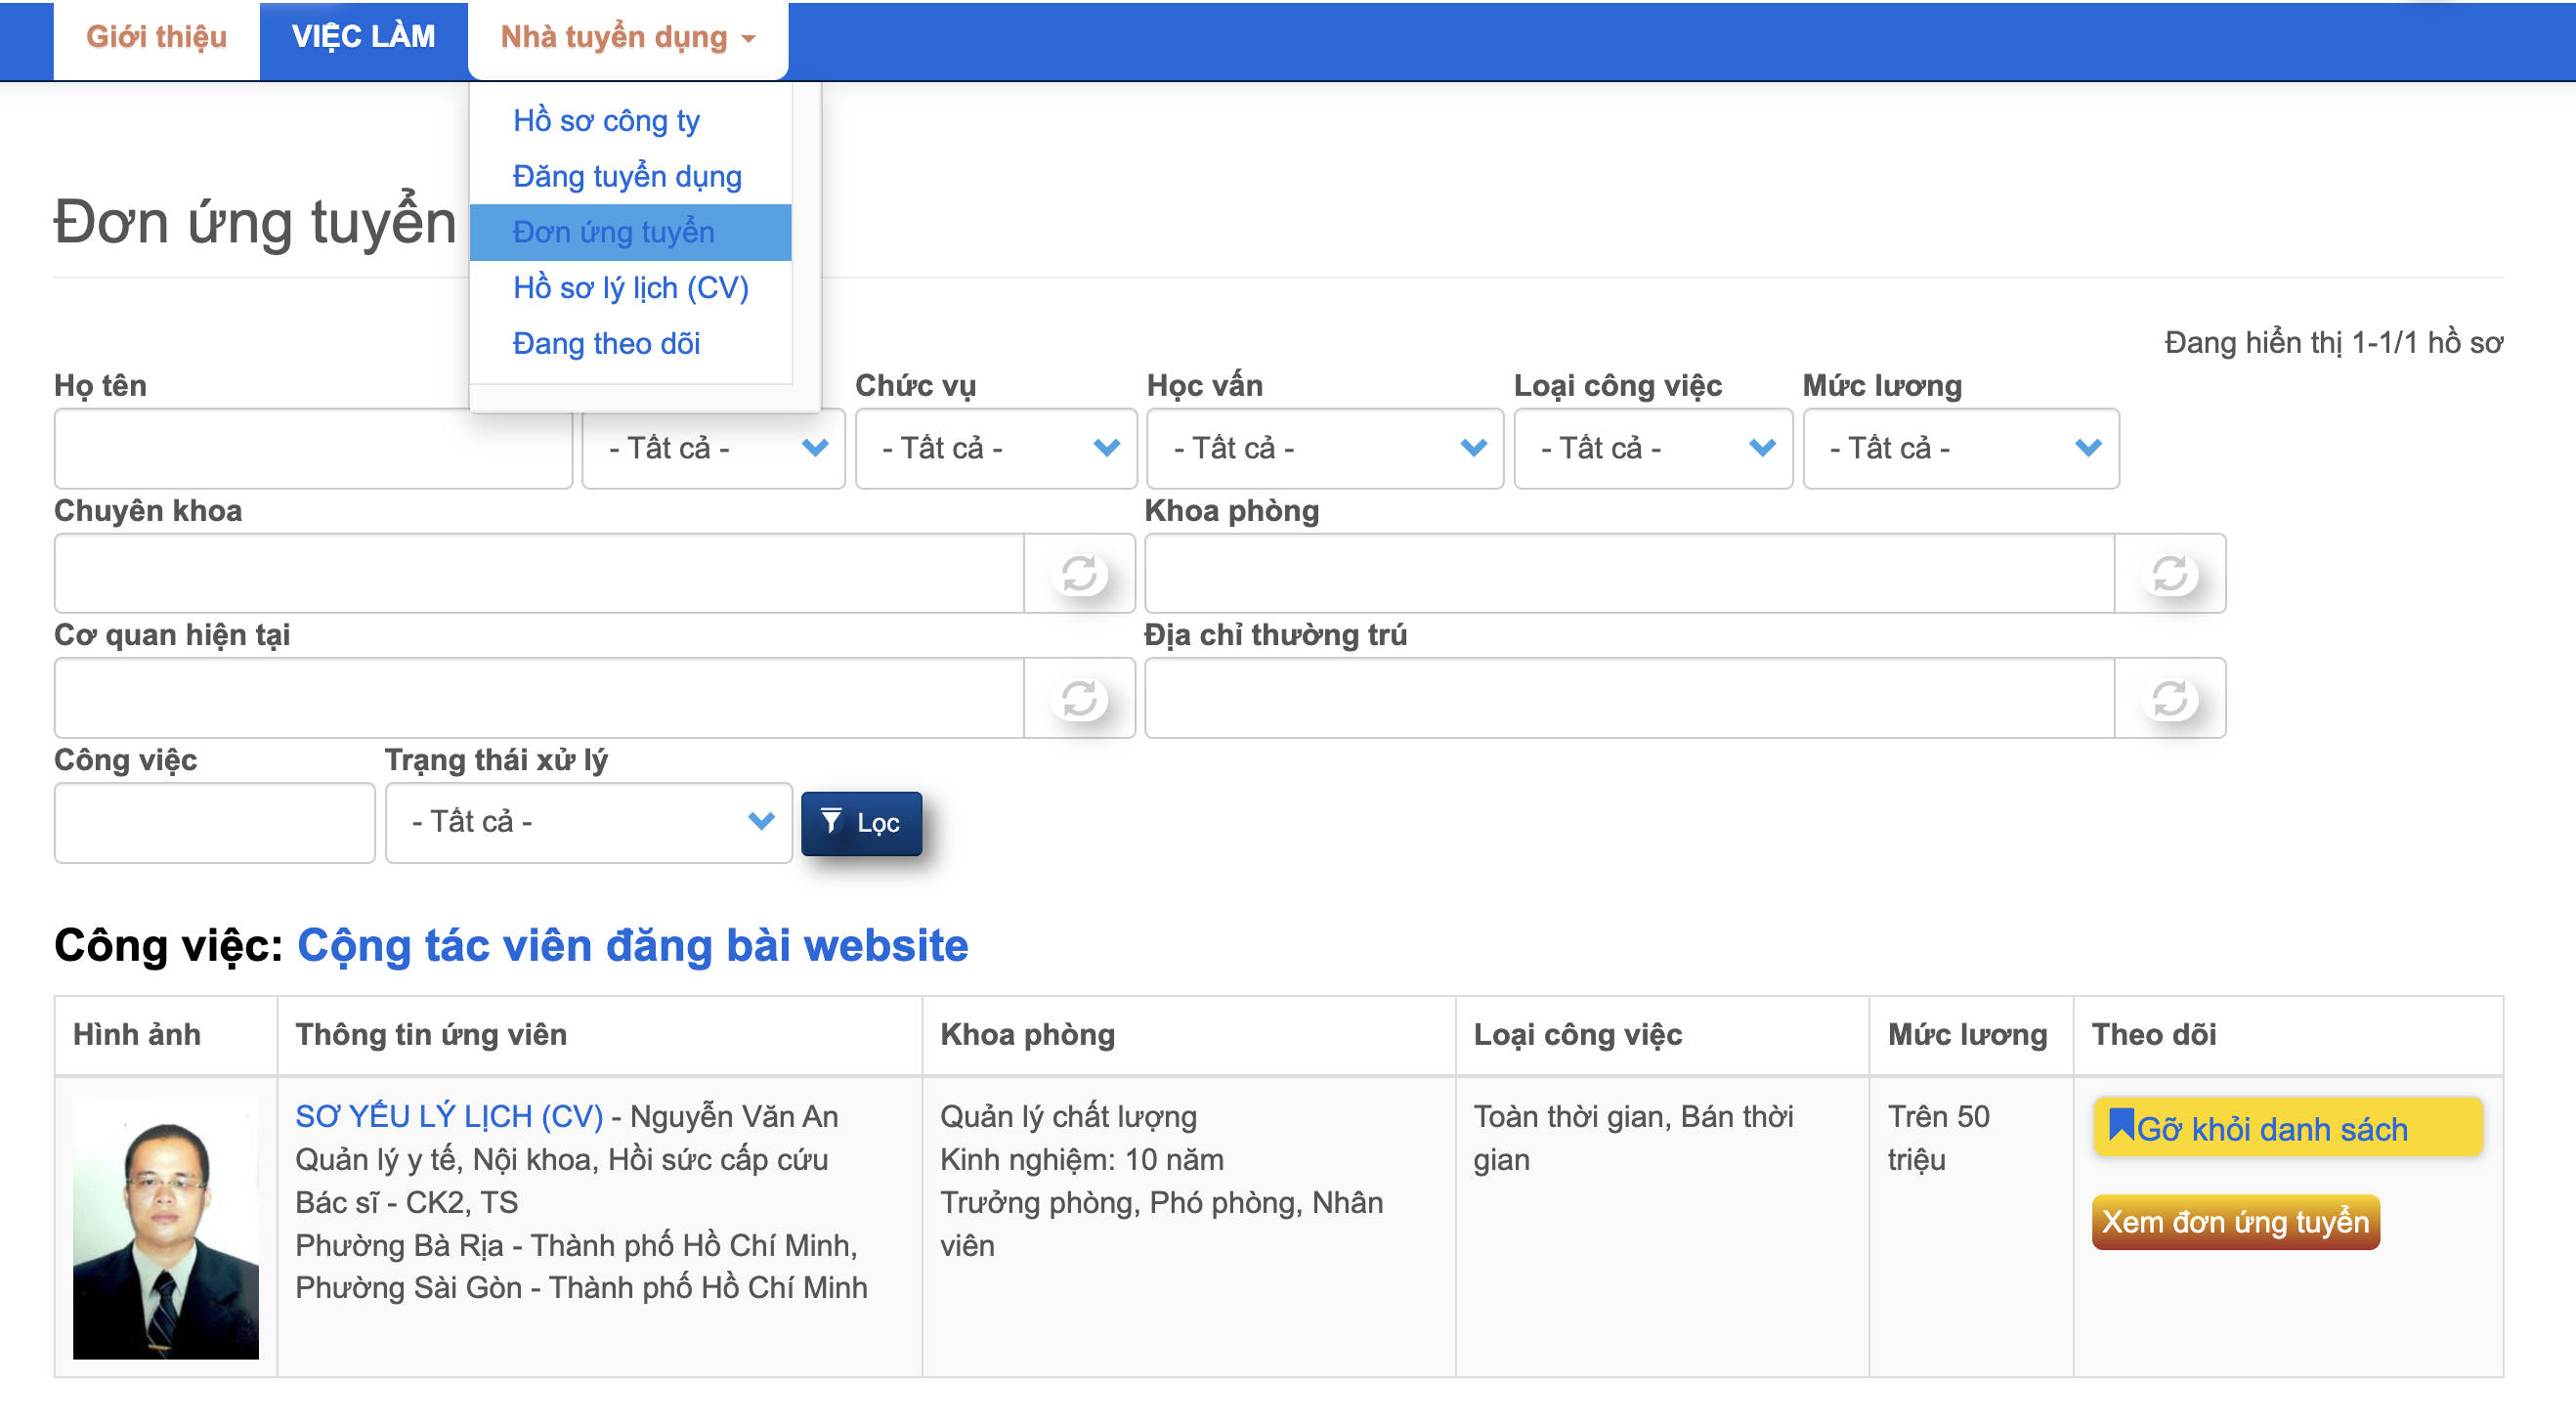Image resolution: width=2576 pixels, height=1427 pixels.
Task: Click the filter funnel icon on Lọc
Action: click(831, 822)
